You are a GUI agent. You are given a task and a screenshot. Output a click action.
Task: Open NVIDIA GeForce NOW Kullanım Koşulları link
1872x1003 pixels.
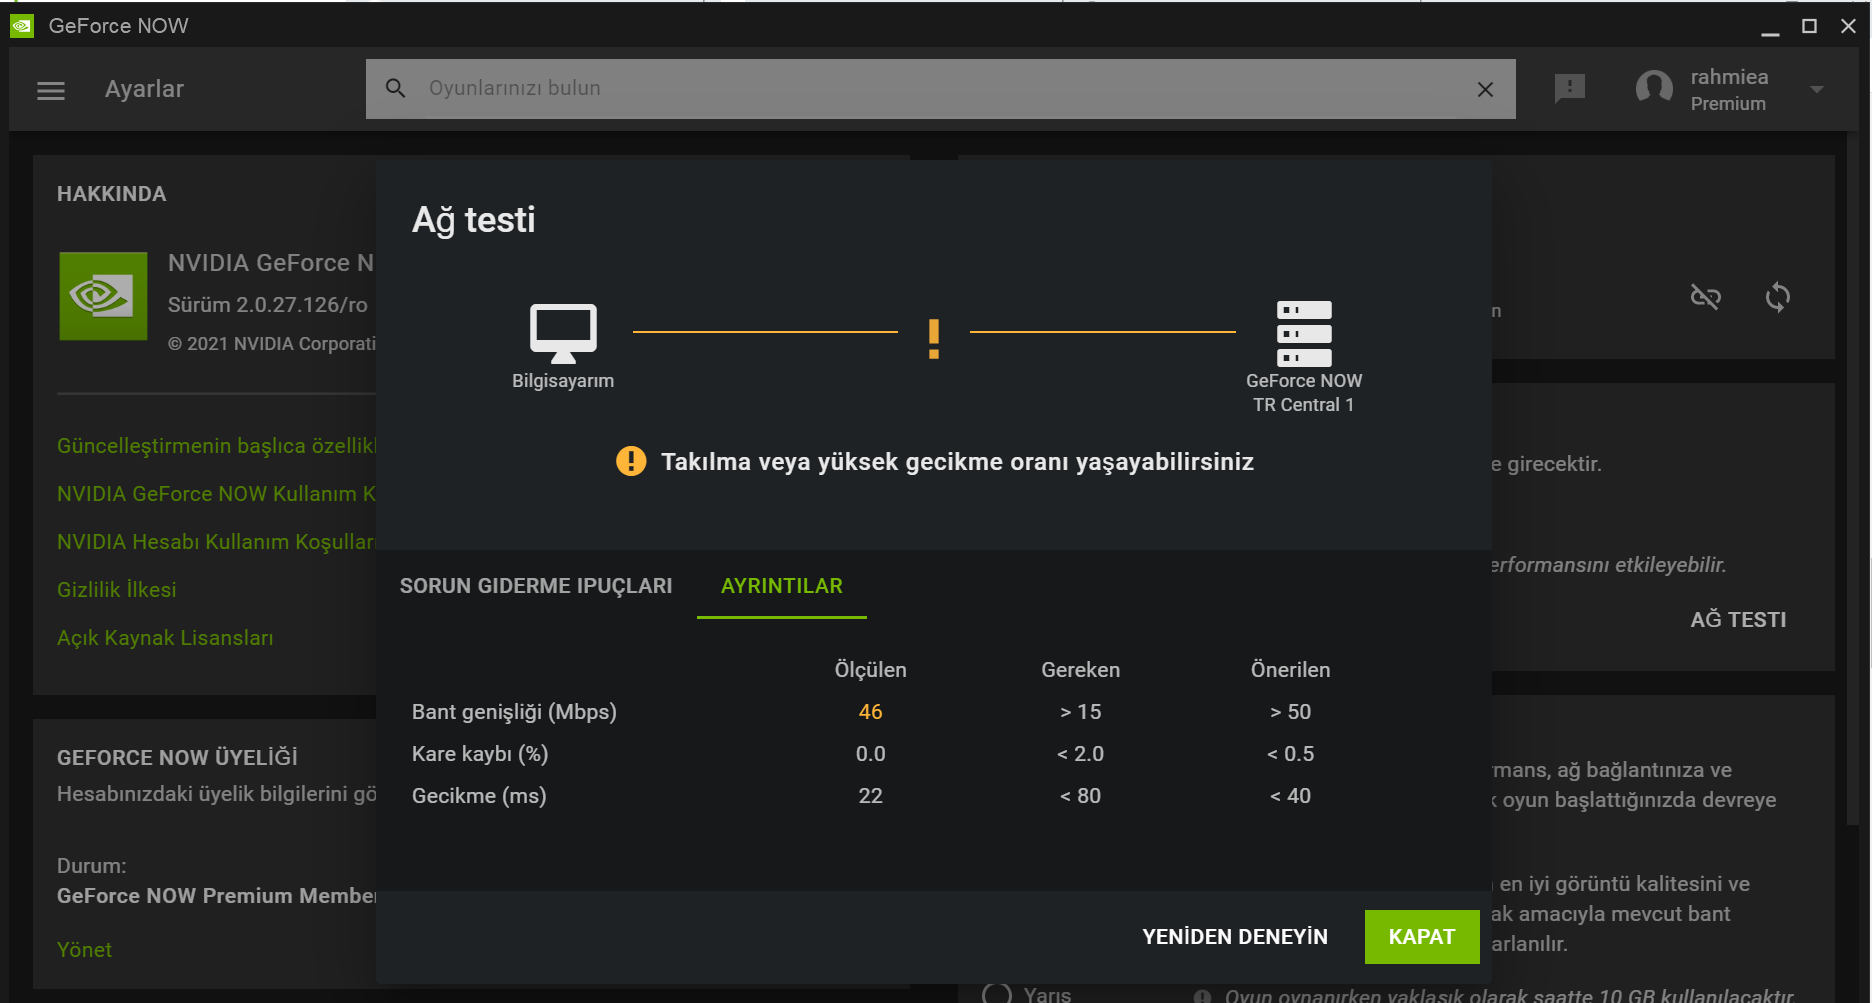point(216,494)
